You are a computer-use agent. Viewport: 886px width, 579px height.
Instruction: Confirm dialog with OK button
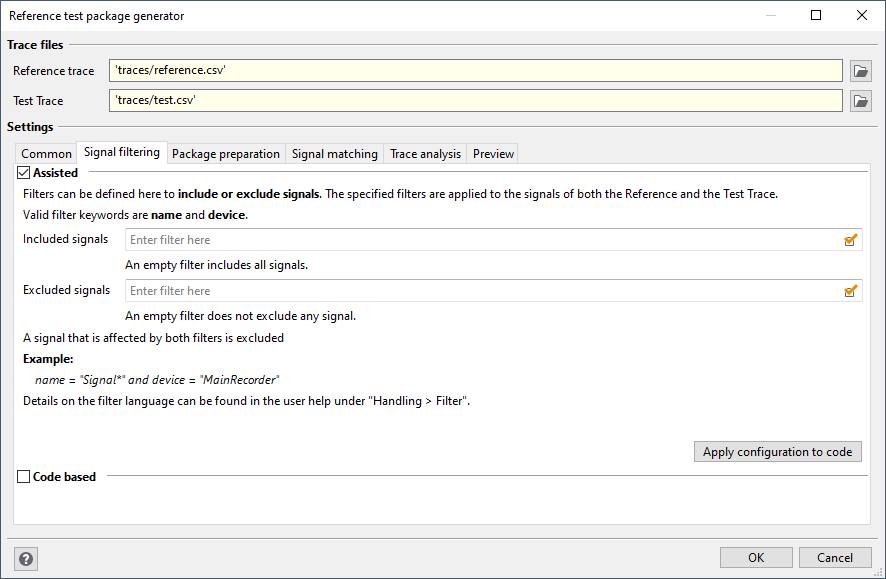pyautogui.click(x=756, y=558)
